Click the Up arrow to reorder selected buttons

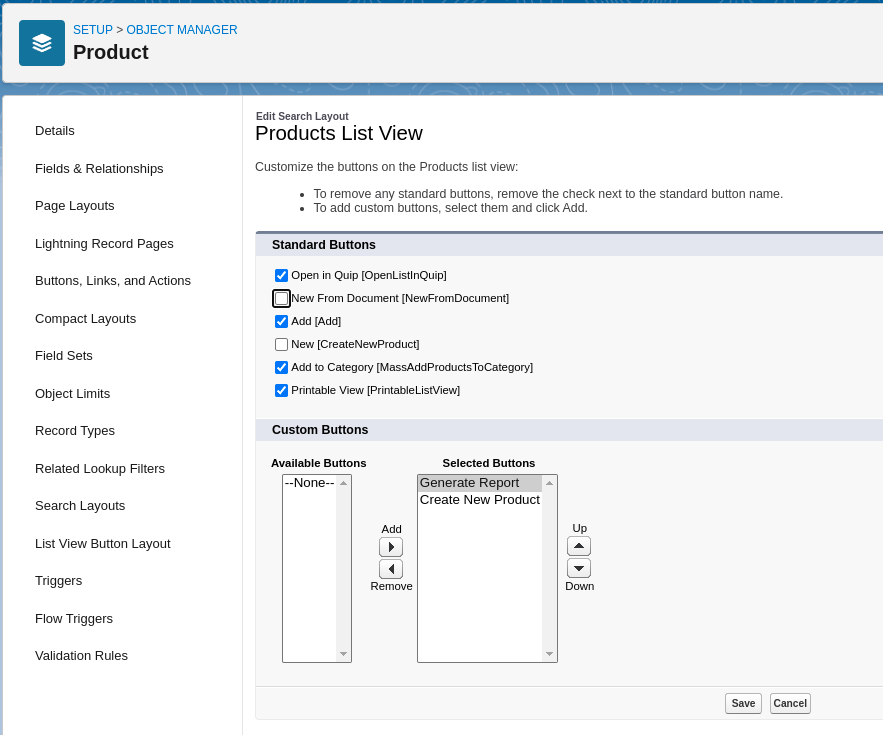click(579, 545)
